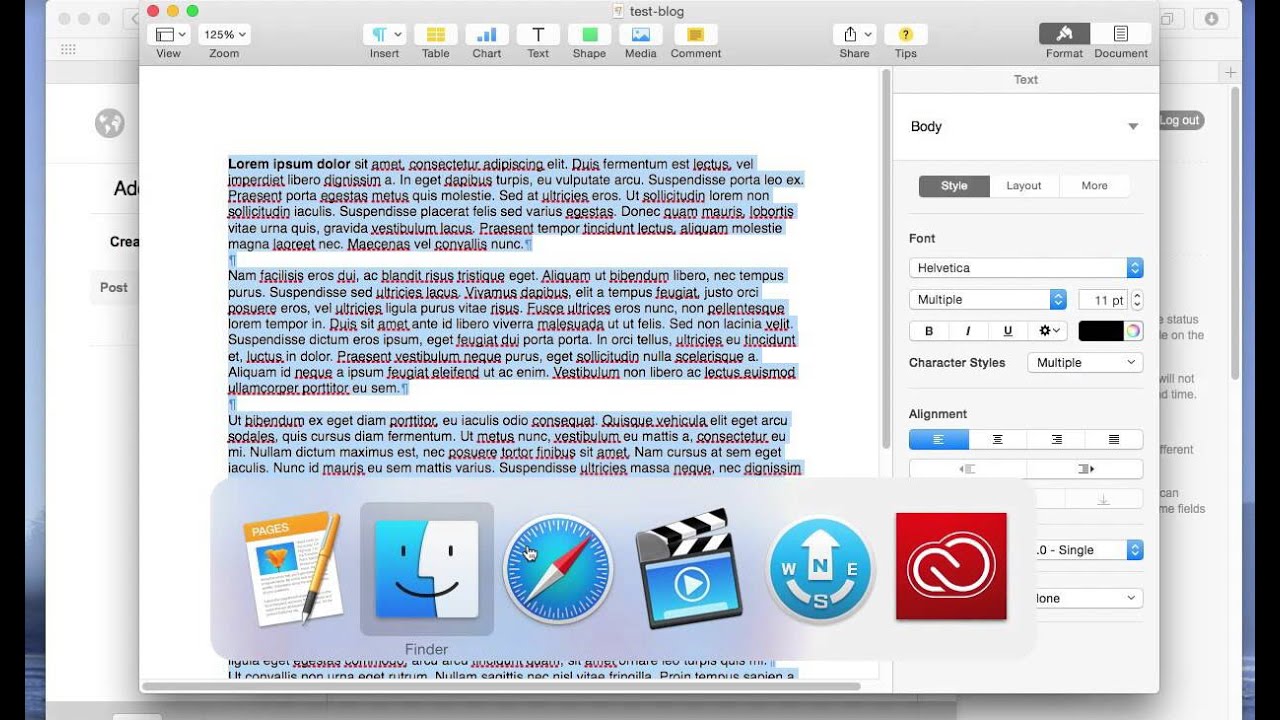Add a Shape from the toolbar

589,35
